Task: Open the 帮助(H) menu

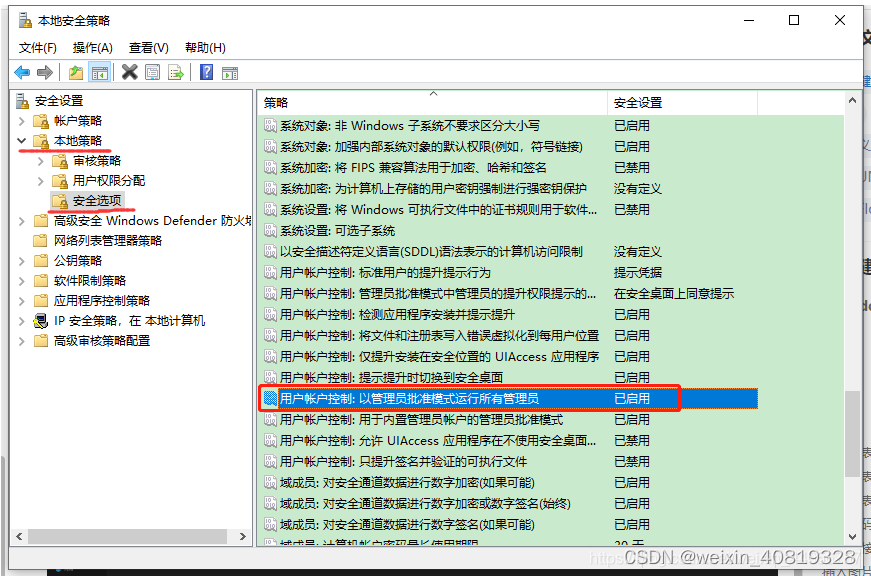Action: tap(206, 48)
